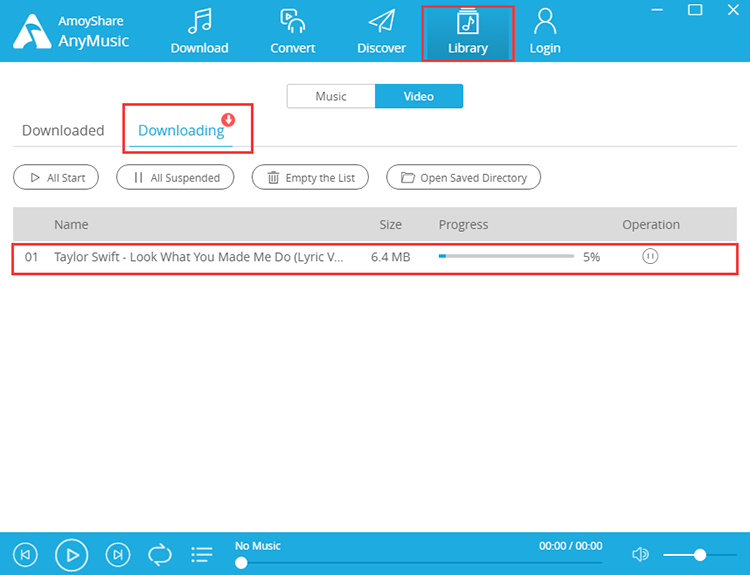Maximize the AnyMusic window

point(695,10)
